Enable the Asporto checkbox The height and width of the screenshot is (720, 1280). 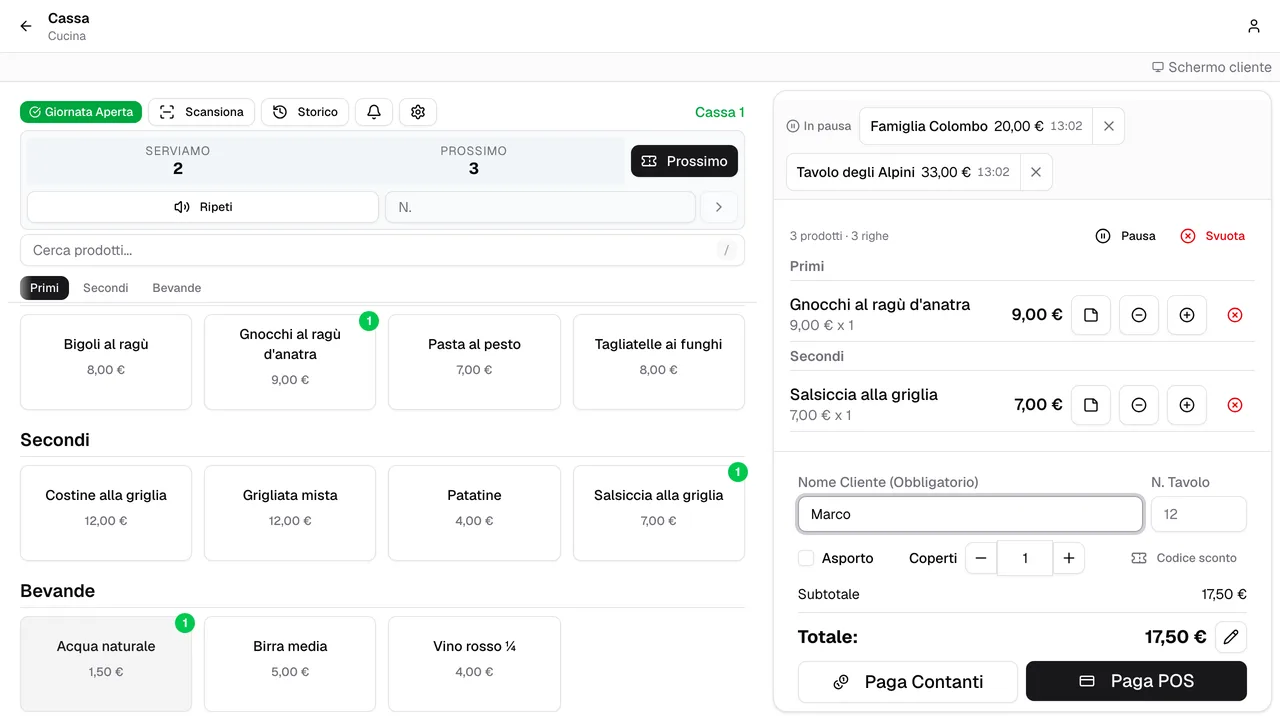click(806, 558)
